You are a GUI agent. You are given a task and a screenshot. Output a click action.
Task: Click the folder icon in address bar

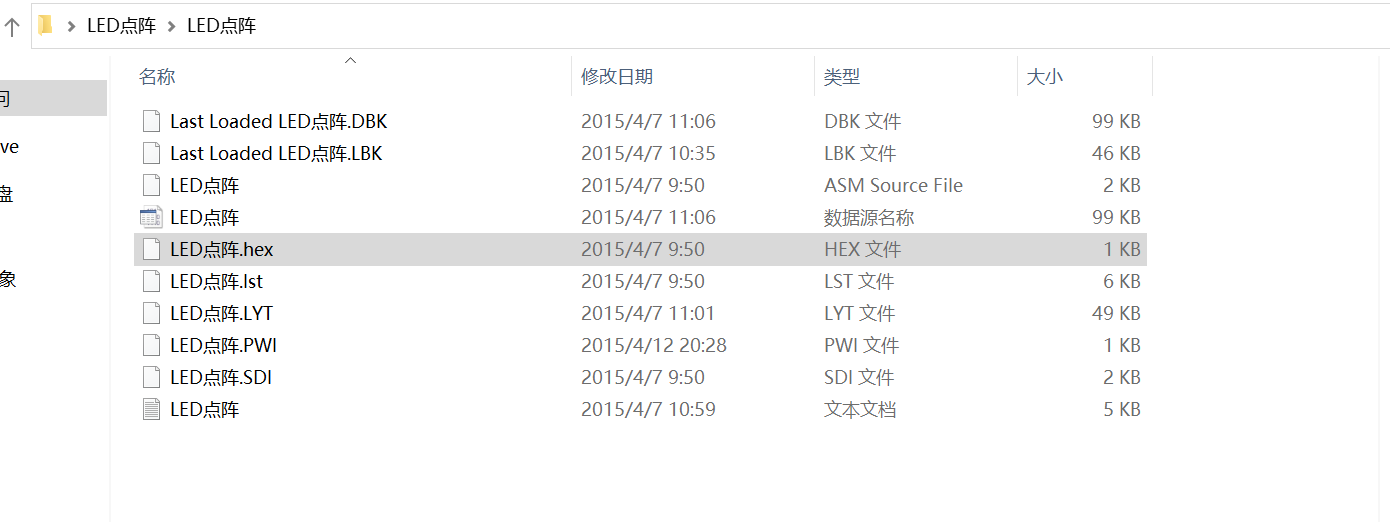[45, 25]
